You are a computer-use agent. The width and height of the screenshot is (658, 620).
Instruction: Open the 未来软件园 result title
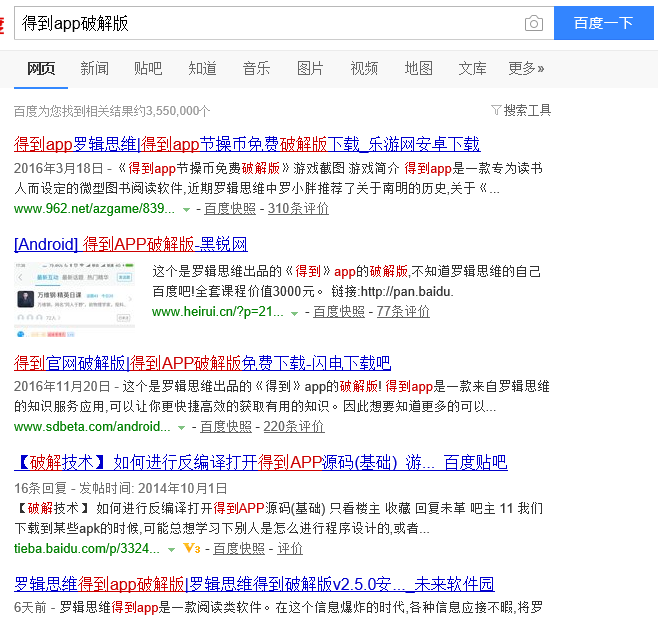[254, 584]
